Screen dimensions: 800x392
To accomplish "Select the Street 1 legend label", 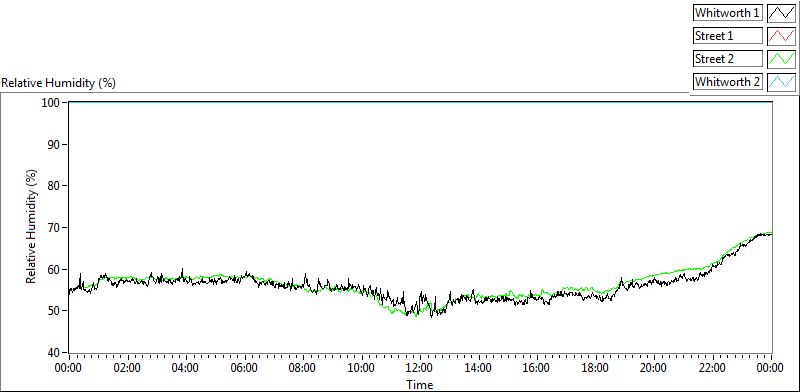I will tap(728, 36).
